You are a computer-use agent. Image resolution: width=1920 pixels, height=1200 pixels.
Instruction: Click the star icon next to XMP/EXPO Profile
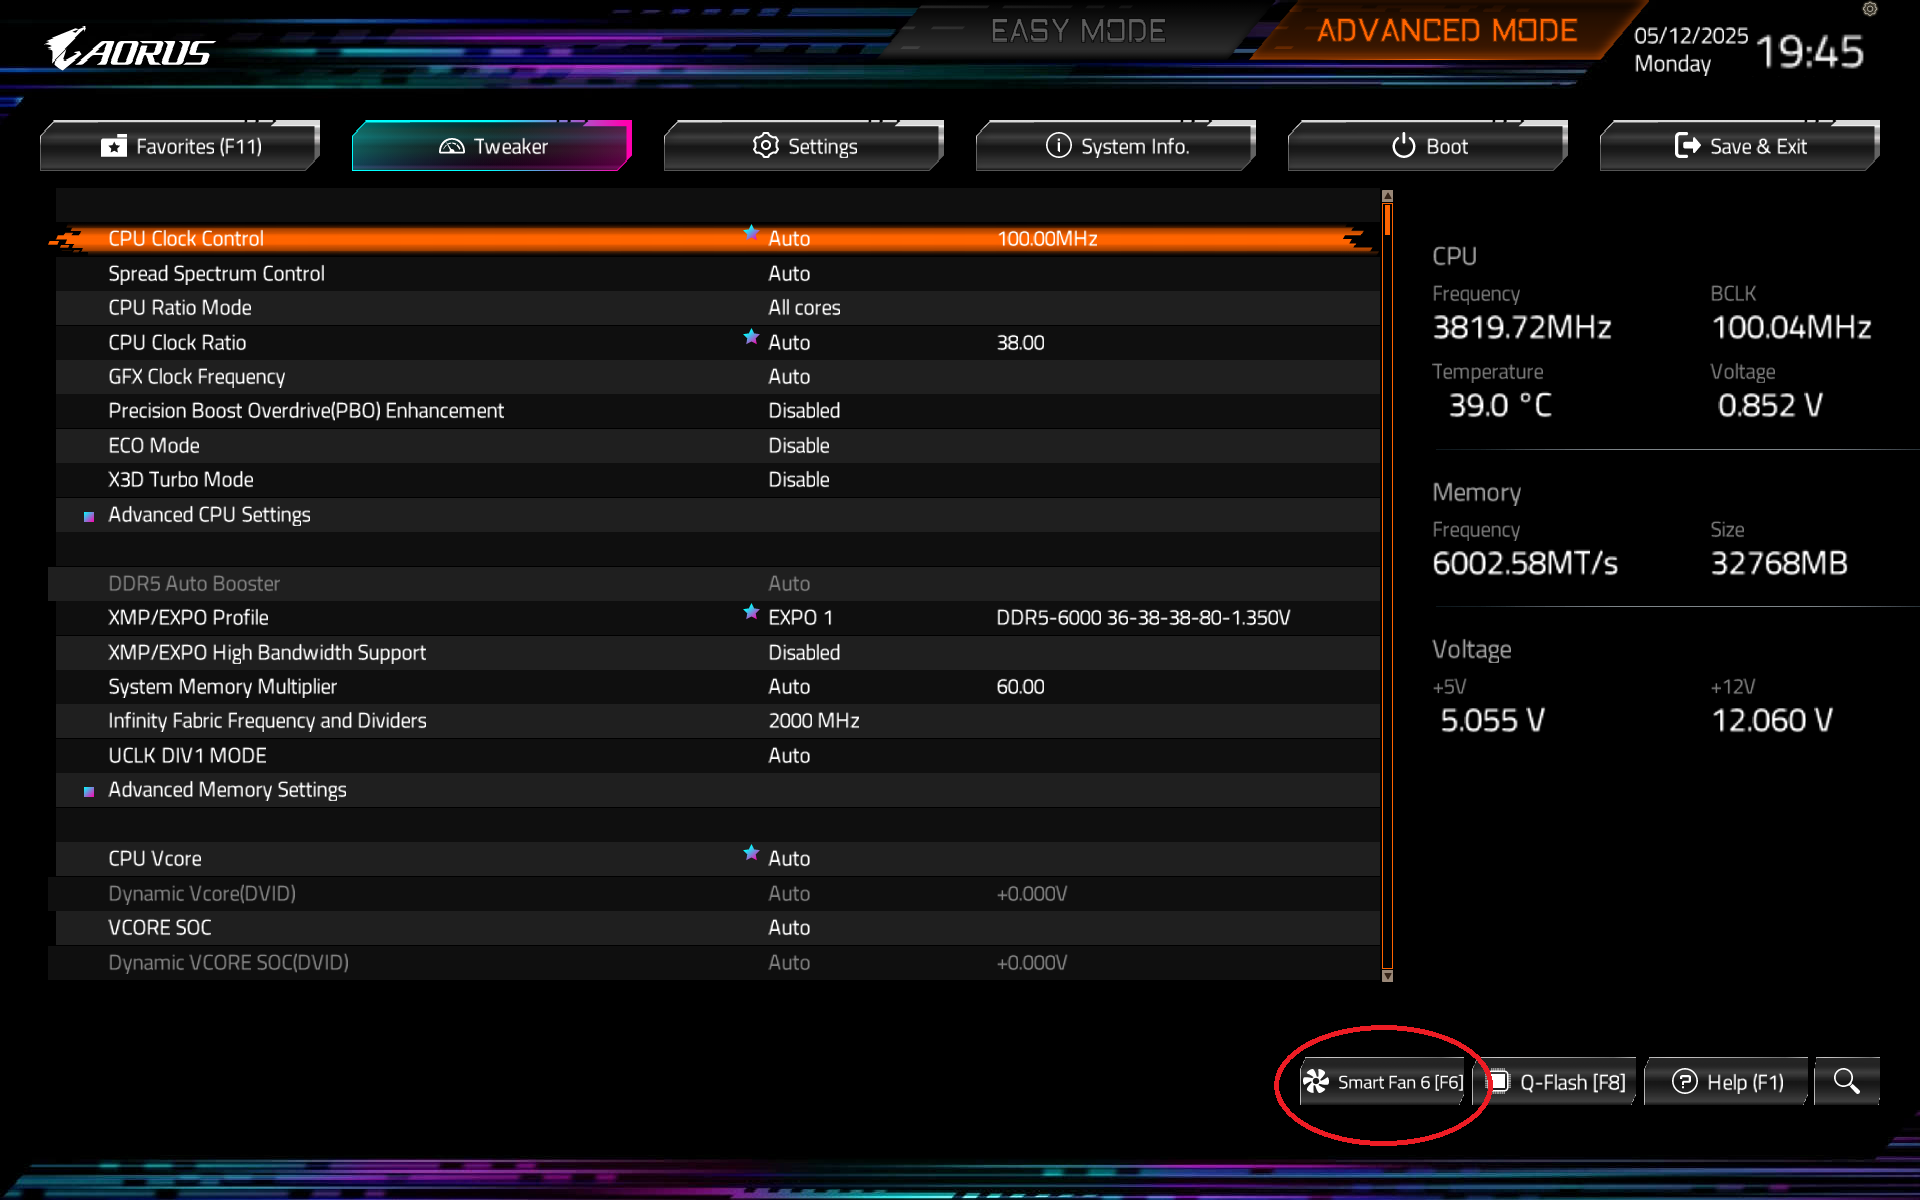(x=751, y=612)
